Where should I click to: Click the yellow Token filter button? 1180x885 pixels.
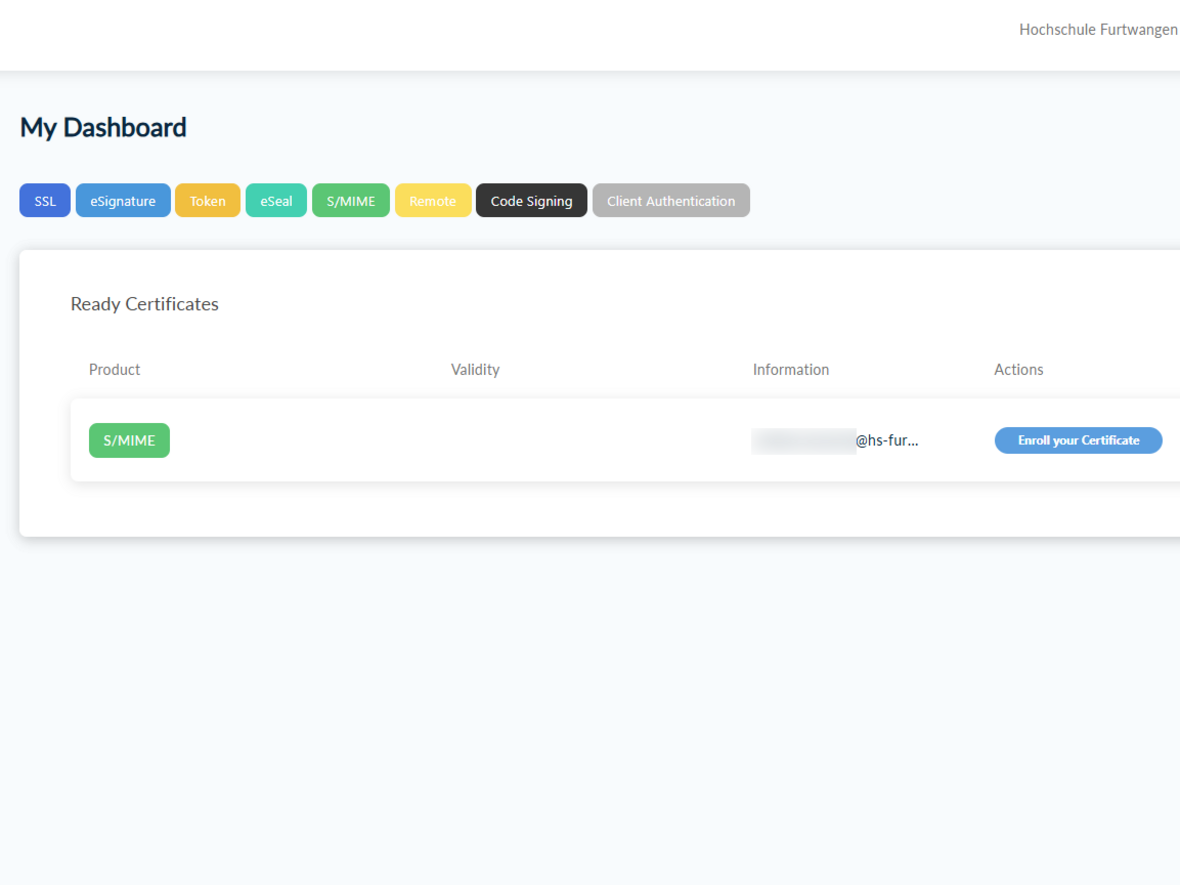(x=208, y=201)
